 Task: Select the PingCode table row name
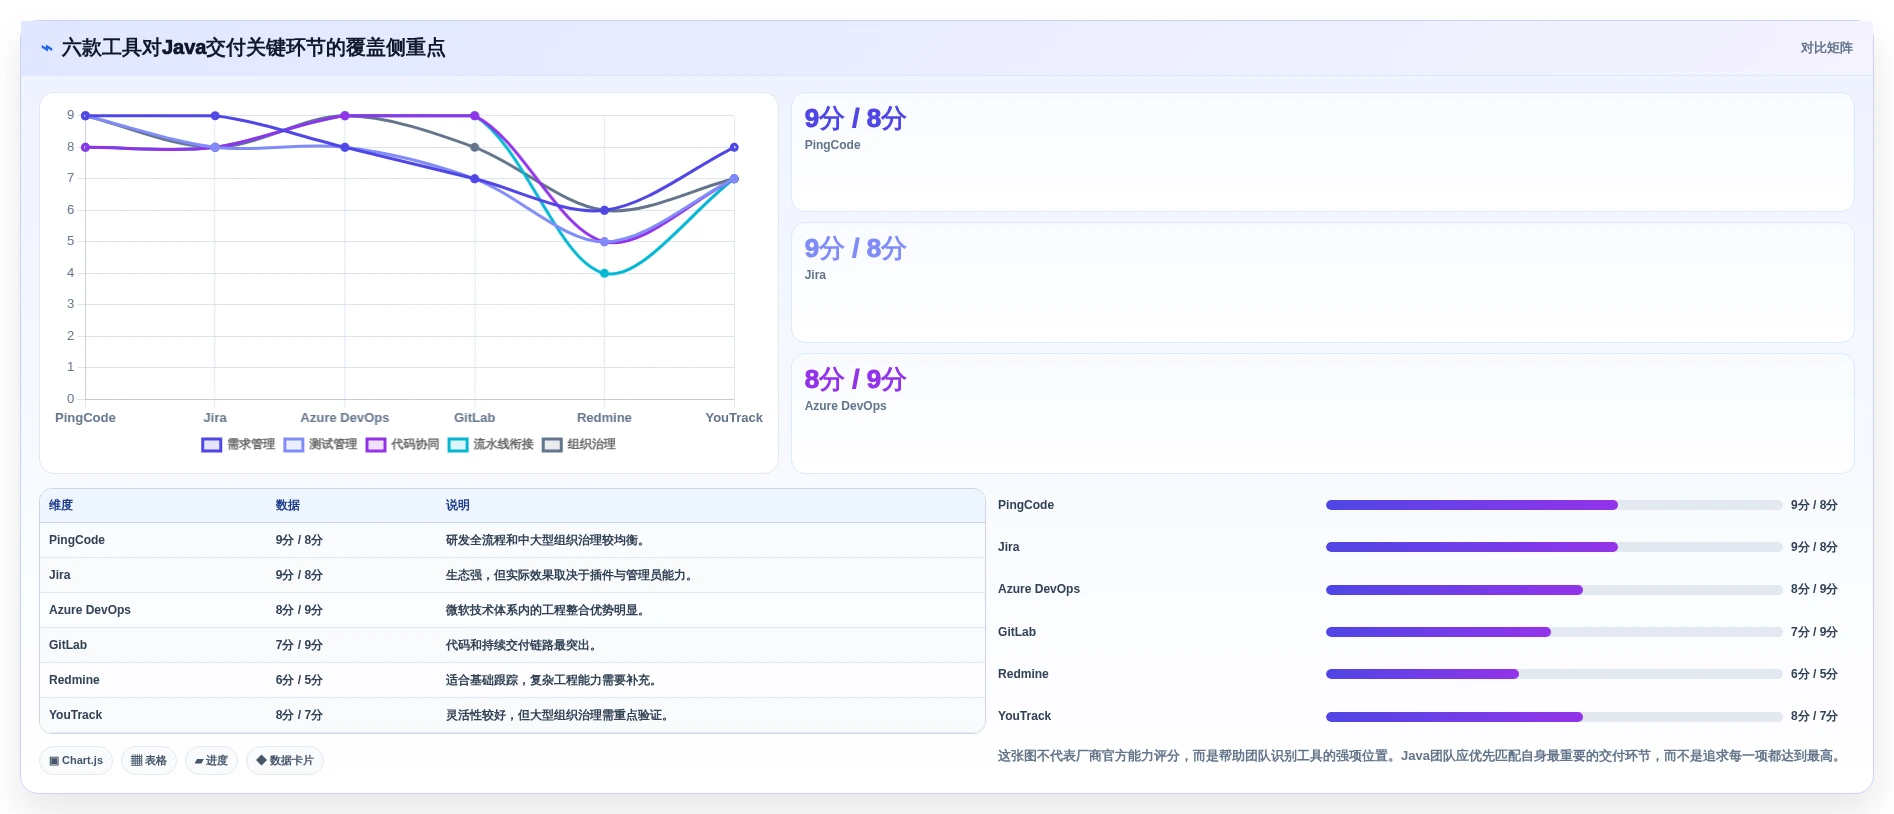pos(77,540)
